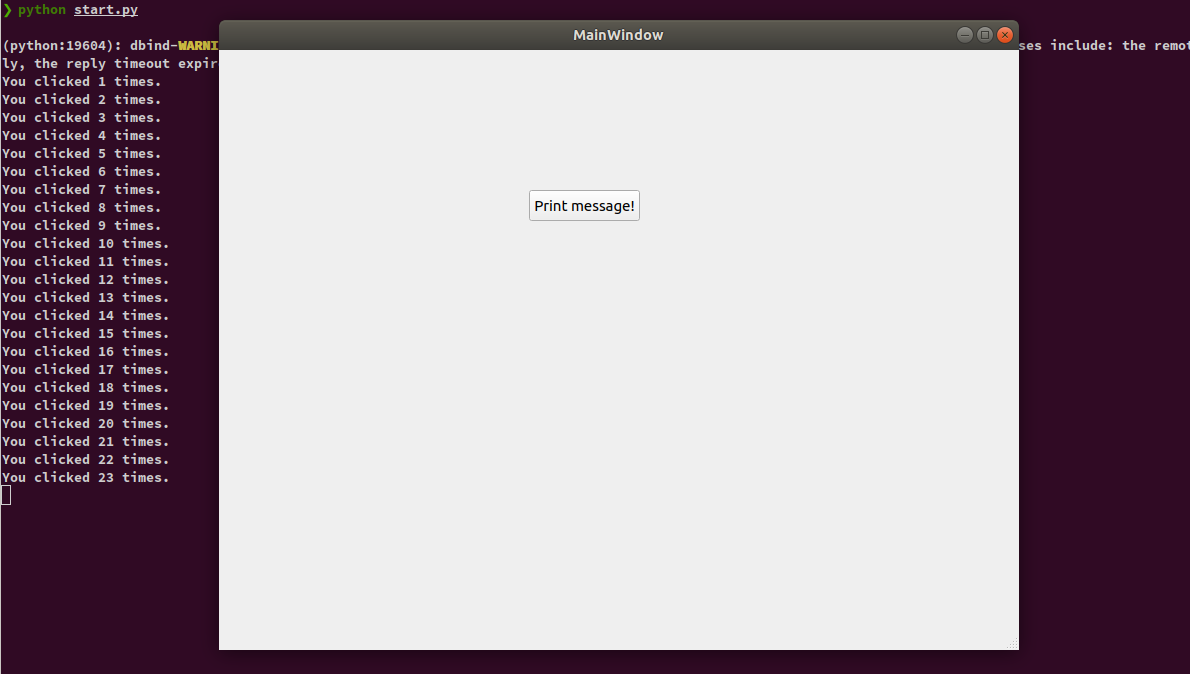
Task: Click the "the reply timeout" warning line
Action: [110, 64]
